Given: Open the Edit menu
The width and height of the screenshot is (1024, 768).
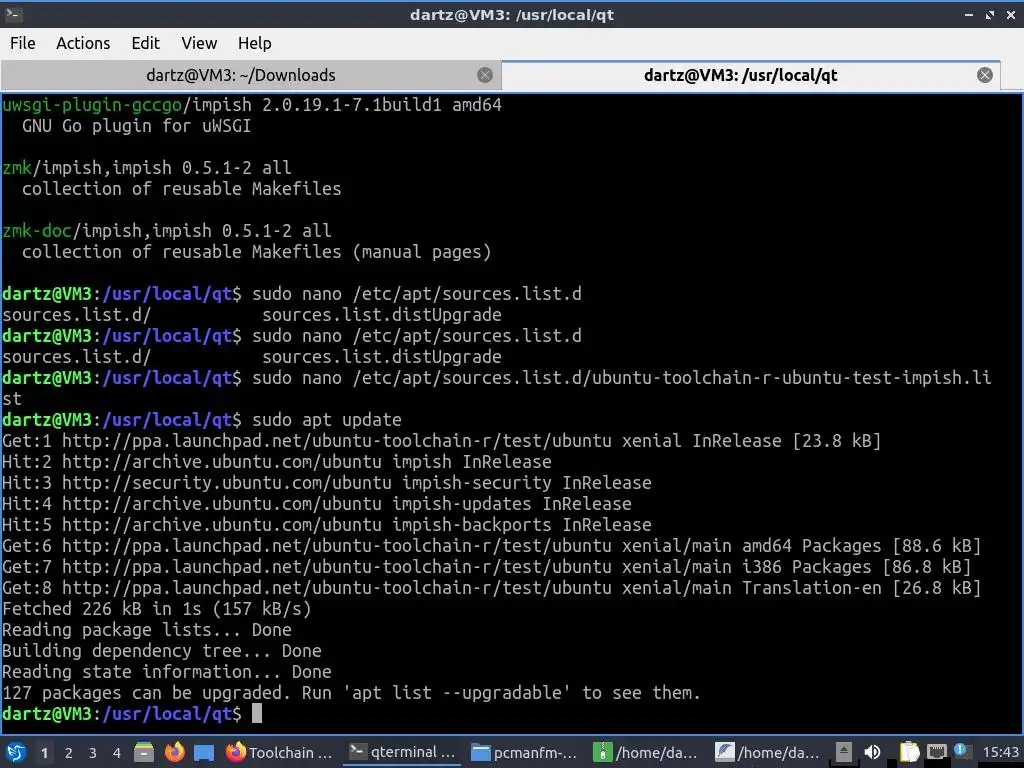Looking at the screenshot, I should pos(146,43).
